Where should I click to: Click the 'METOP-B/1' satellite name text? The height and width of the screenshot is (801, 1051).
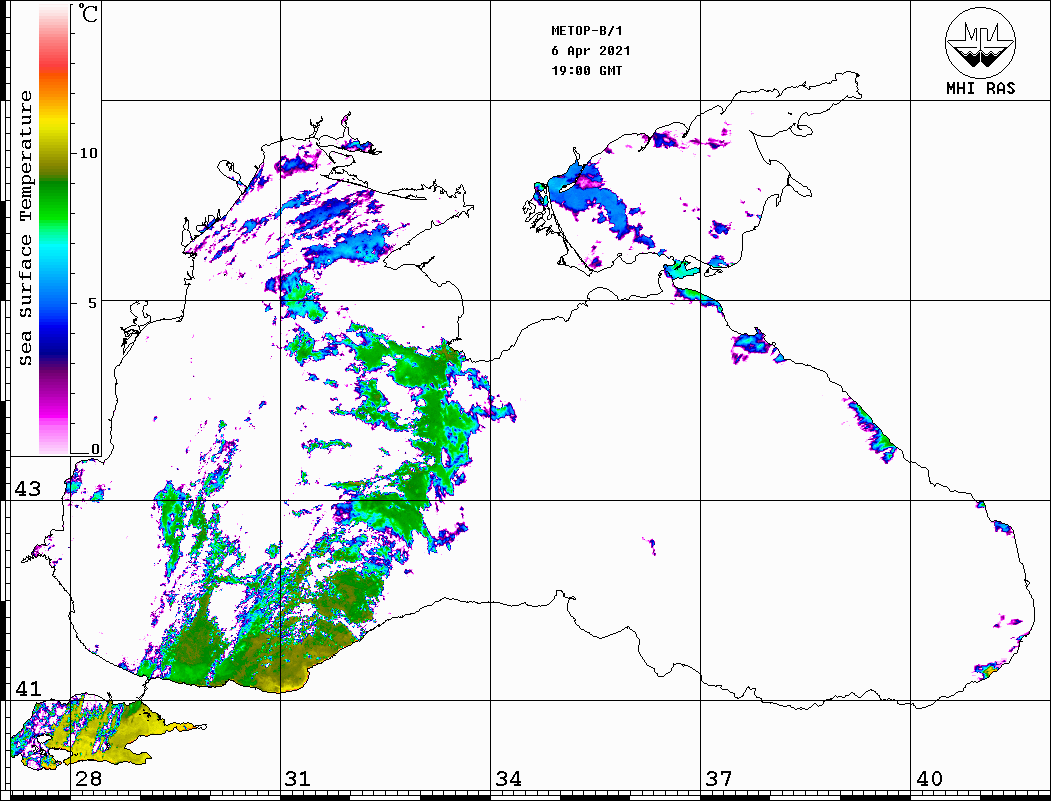586,31
